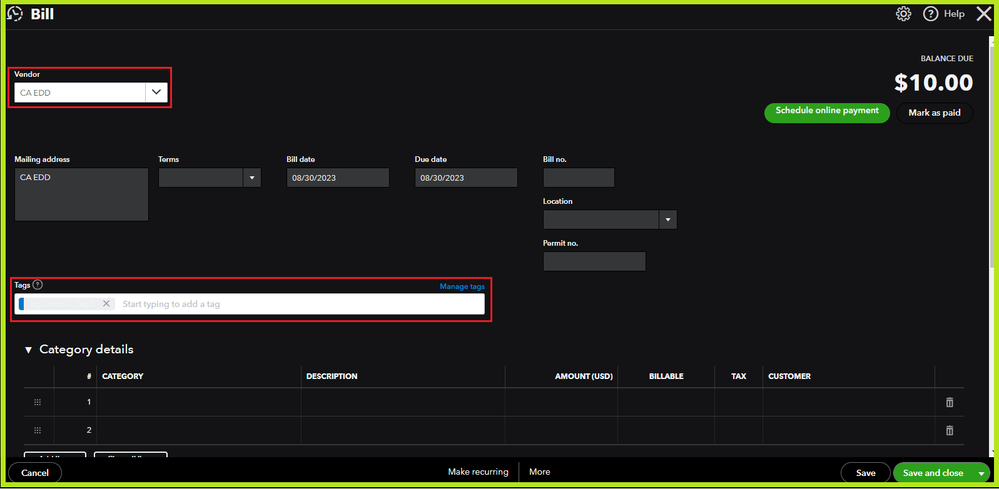The width and height of the screenshot is (999, 489).
Task: Open the Save and close options arrow
Action: pos(981,473)
